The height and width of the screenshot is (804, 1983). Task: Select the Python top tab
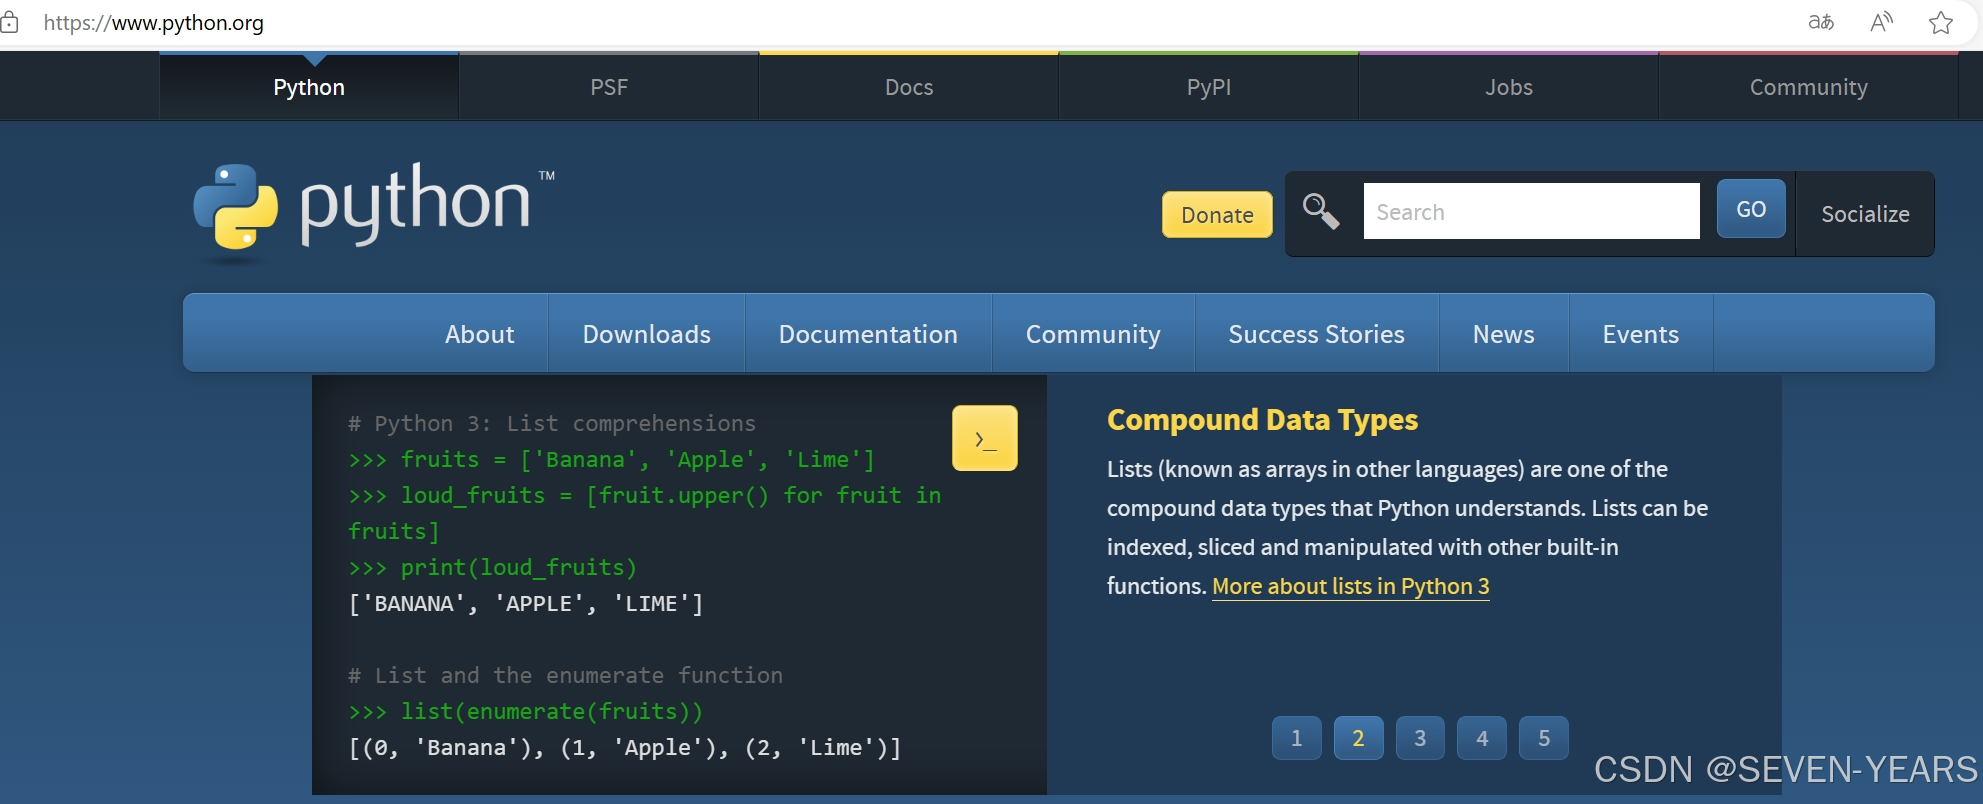click(309, 87)
